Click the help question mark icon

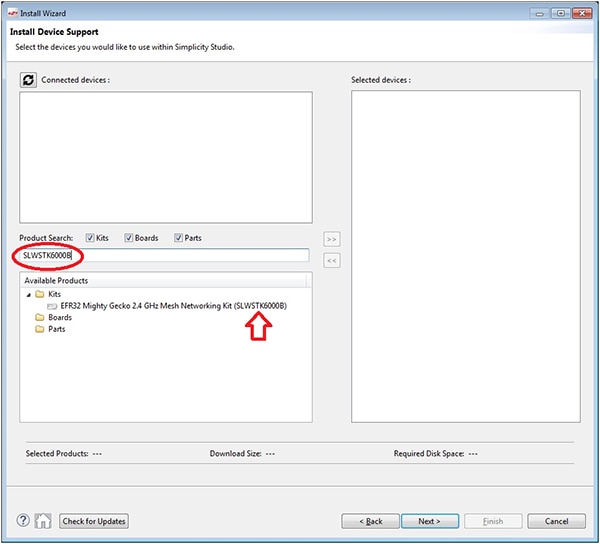(24, 520)
